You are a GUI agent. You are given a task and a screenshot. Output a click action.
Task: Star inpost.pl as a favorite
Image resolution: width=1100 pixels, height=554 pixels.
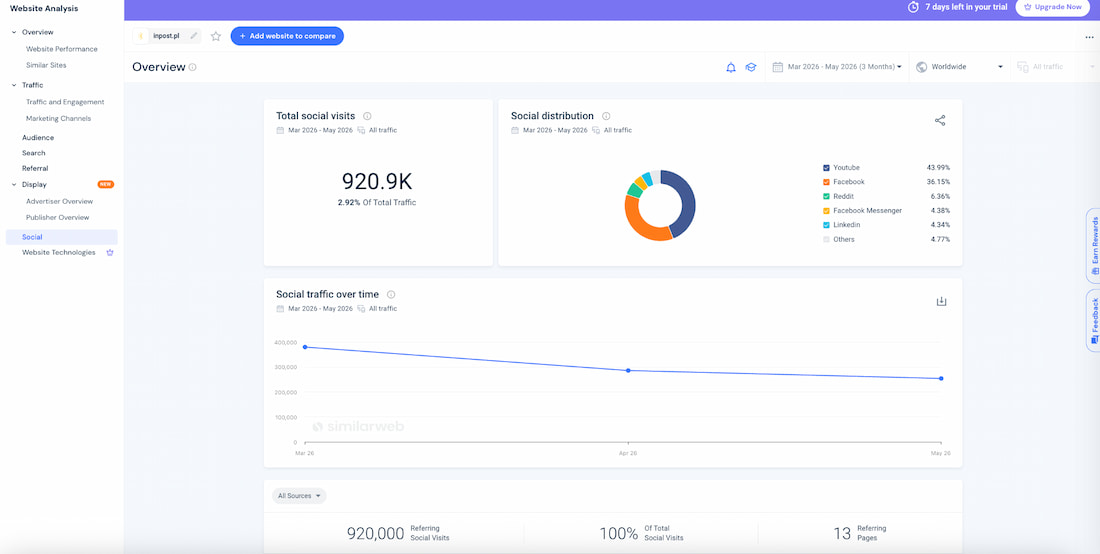216,36
